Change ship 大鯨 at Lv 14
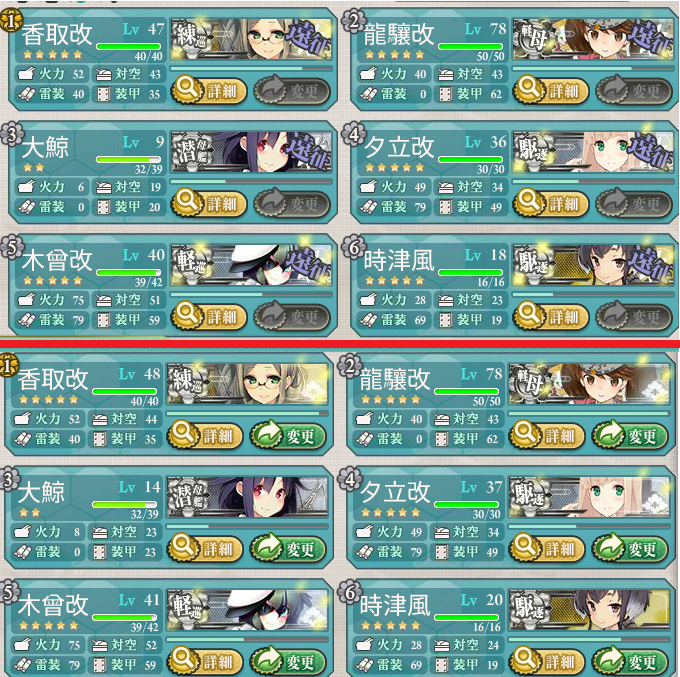680x677 pixels. click(x=288, y=549)
